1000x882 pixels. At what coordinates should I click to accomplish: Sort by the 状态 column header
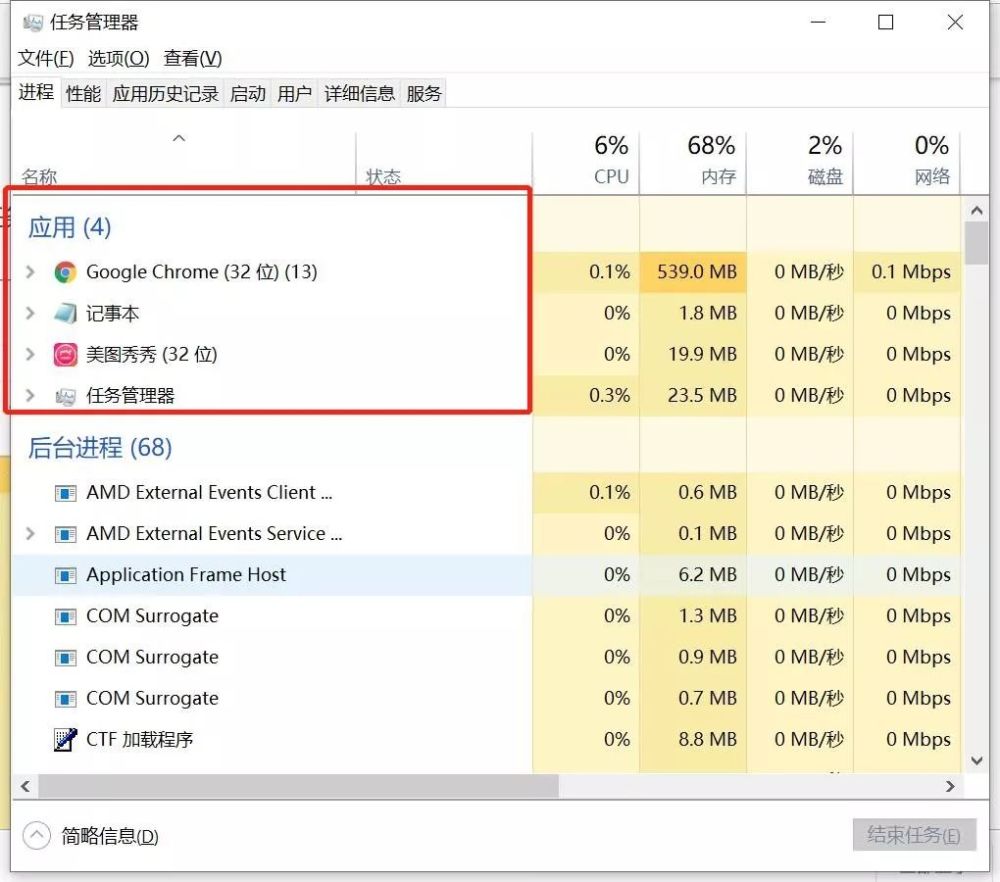tap(444, 163)
